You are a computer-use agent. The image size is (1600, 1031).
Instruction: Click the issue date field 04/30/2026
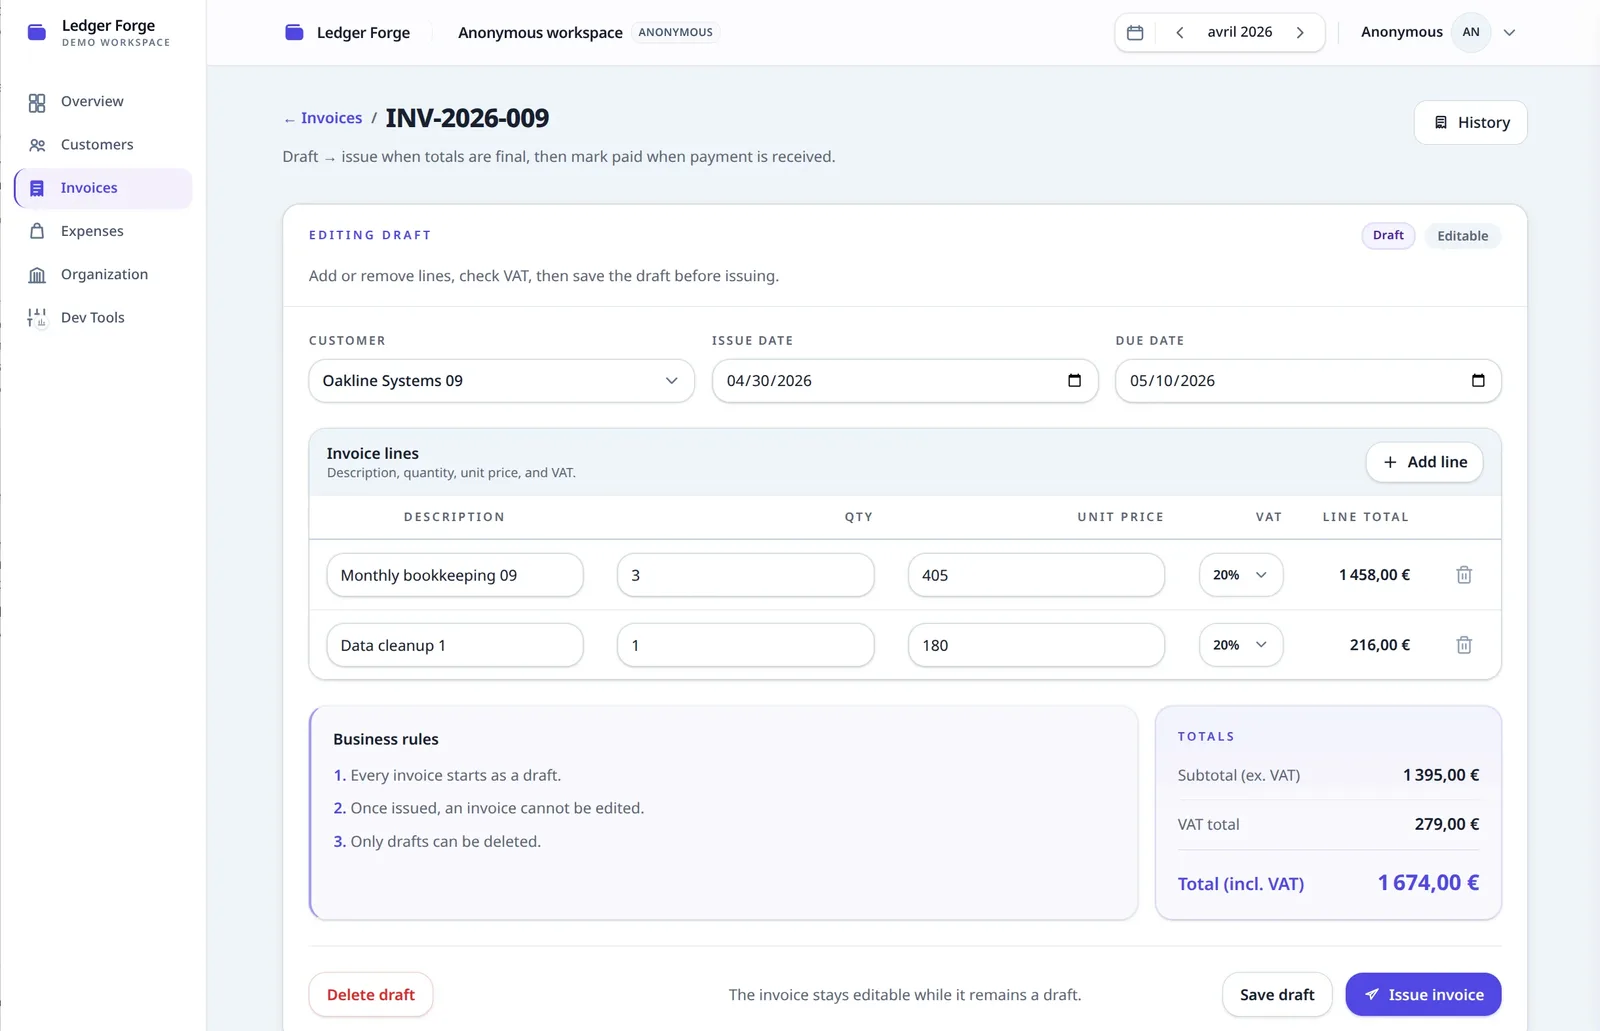[x=905, y=381]
